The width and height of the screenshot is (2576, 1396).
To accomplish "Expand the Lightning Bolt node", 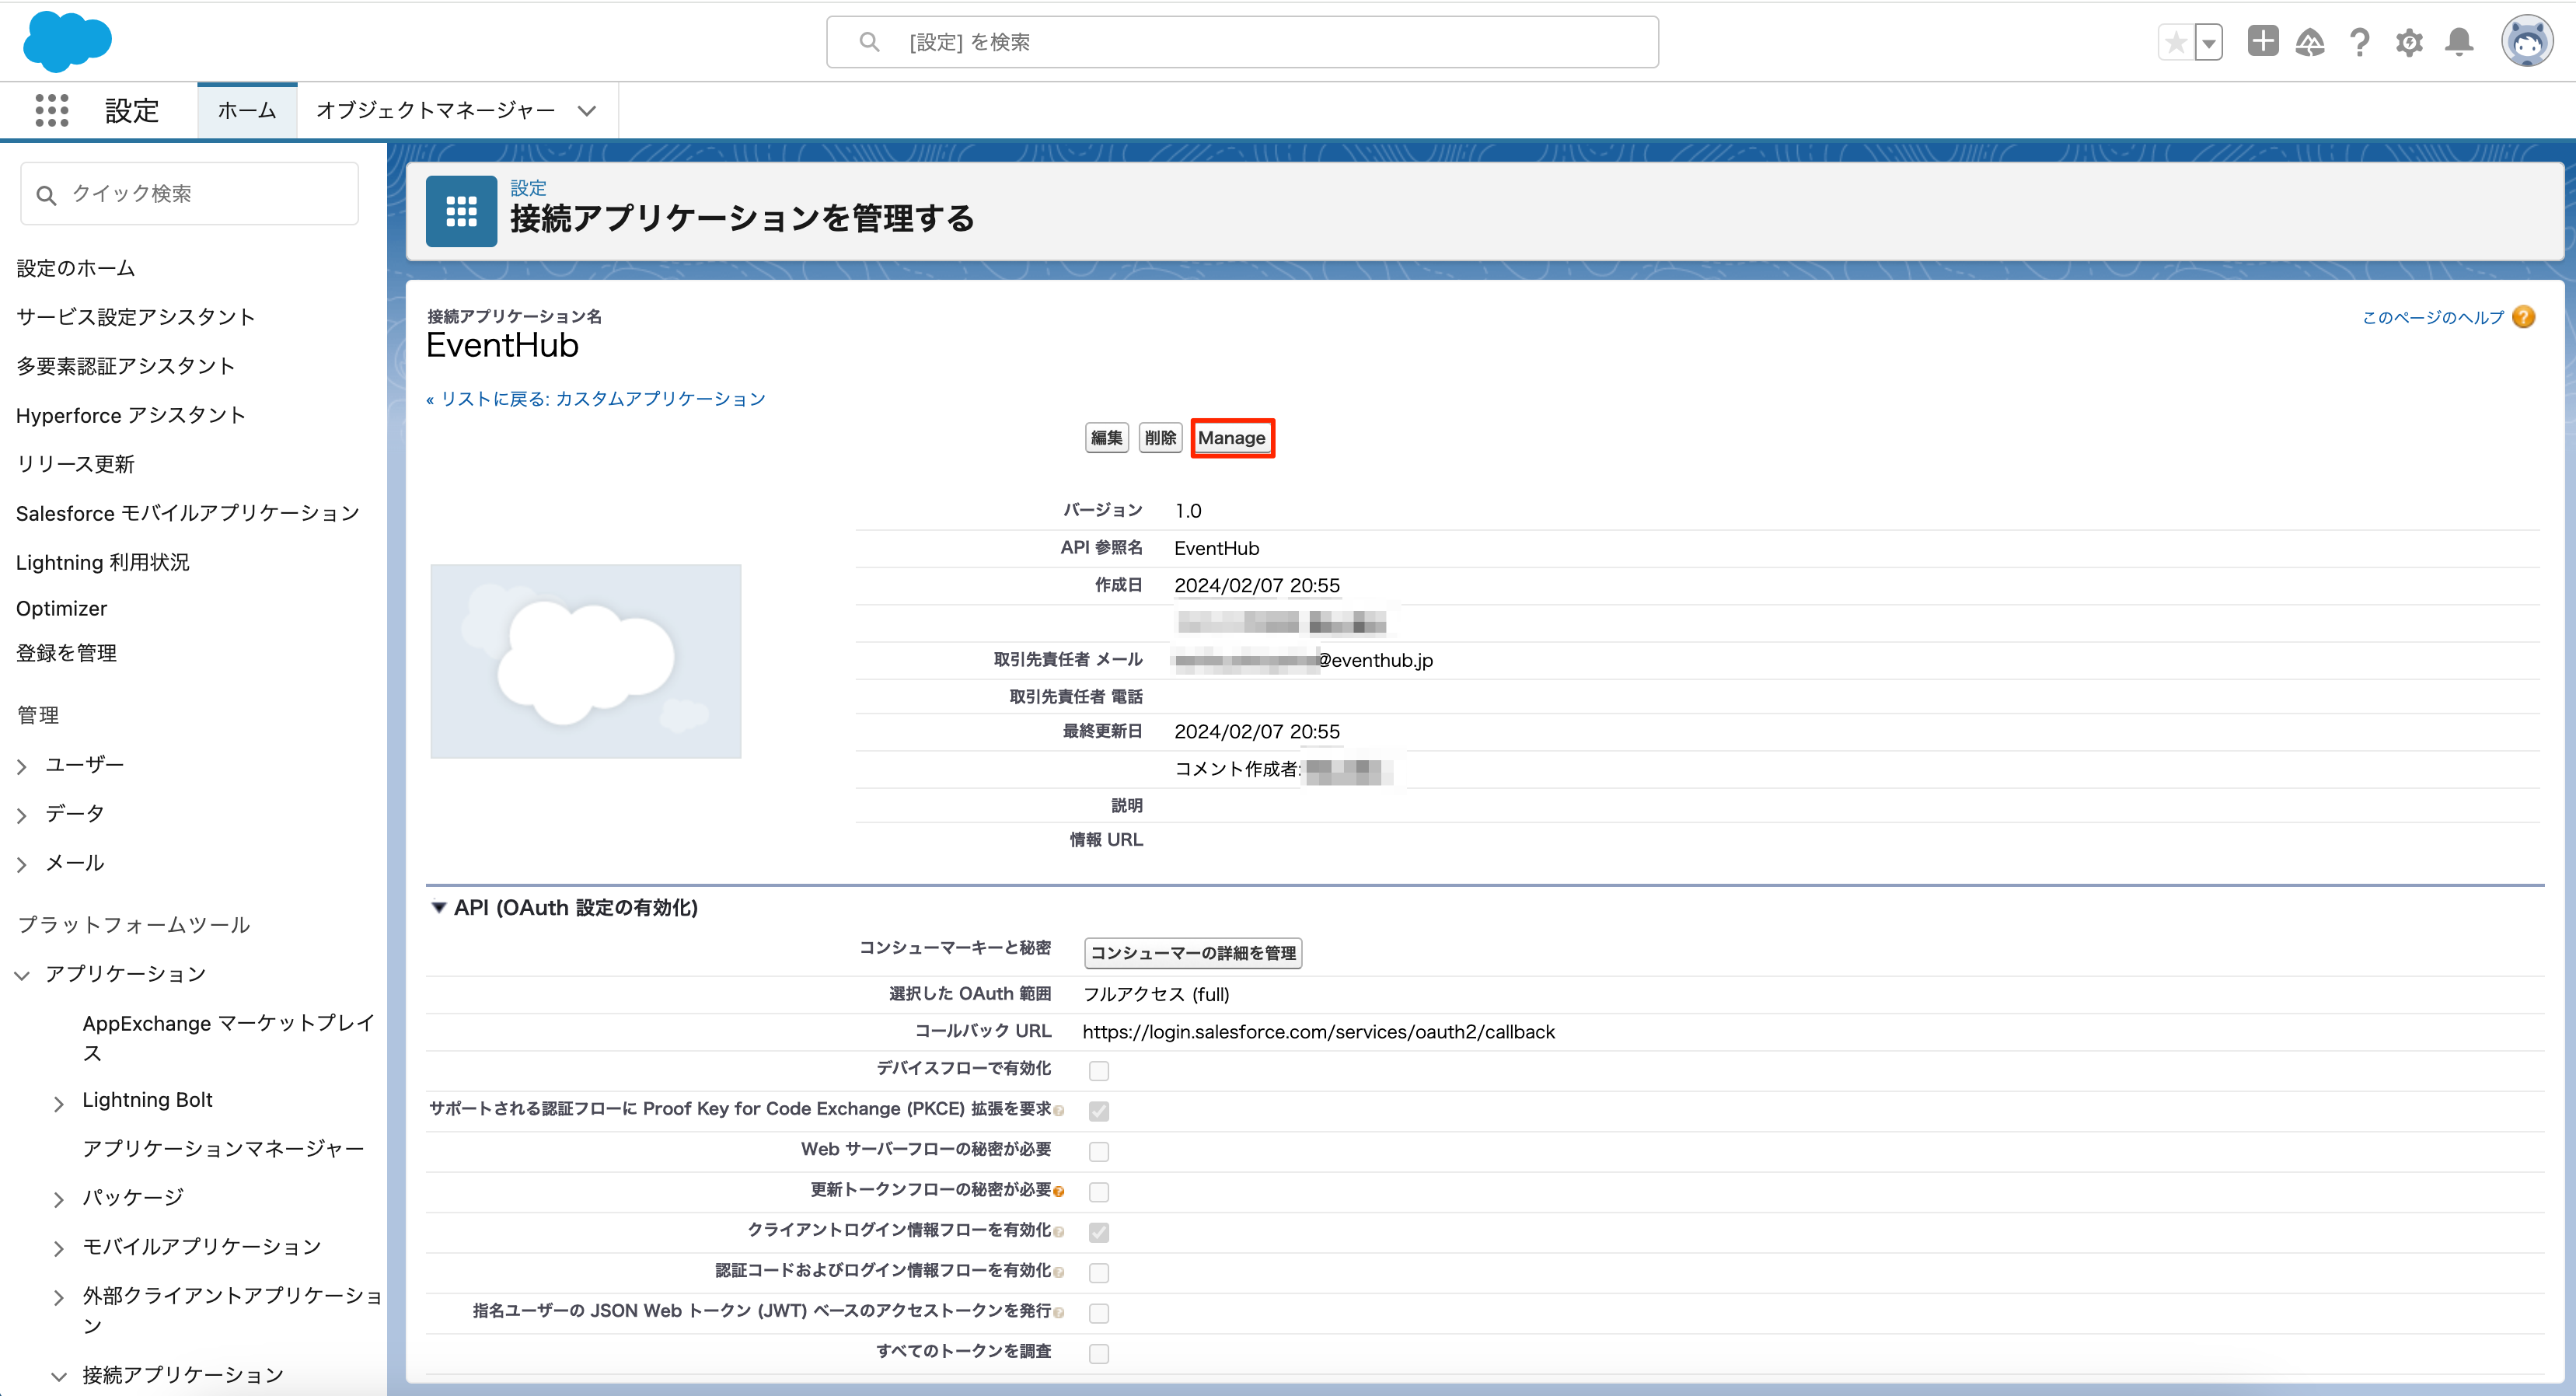I will (x=59, y=1102).
